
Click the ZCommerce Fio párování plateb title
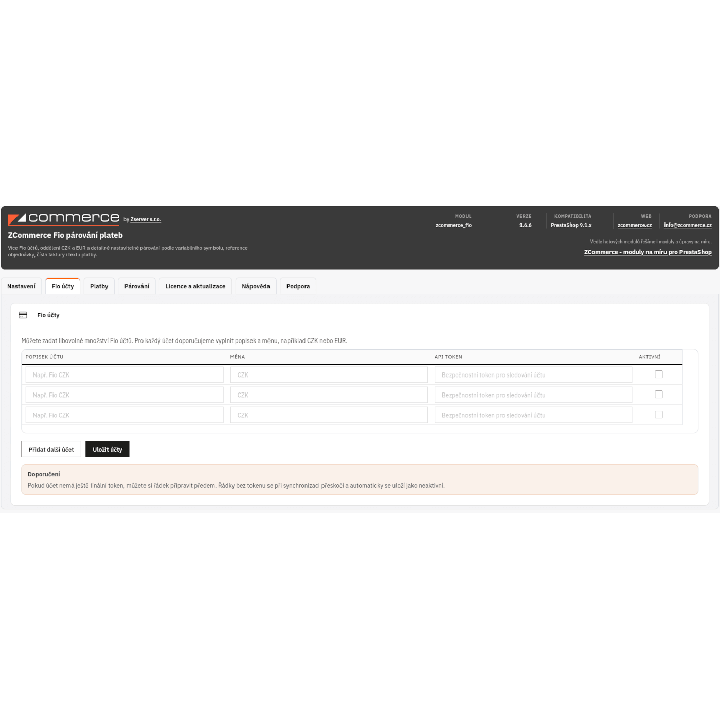click(65, 235)
